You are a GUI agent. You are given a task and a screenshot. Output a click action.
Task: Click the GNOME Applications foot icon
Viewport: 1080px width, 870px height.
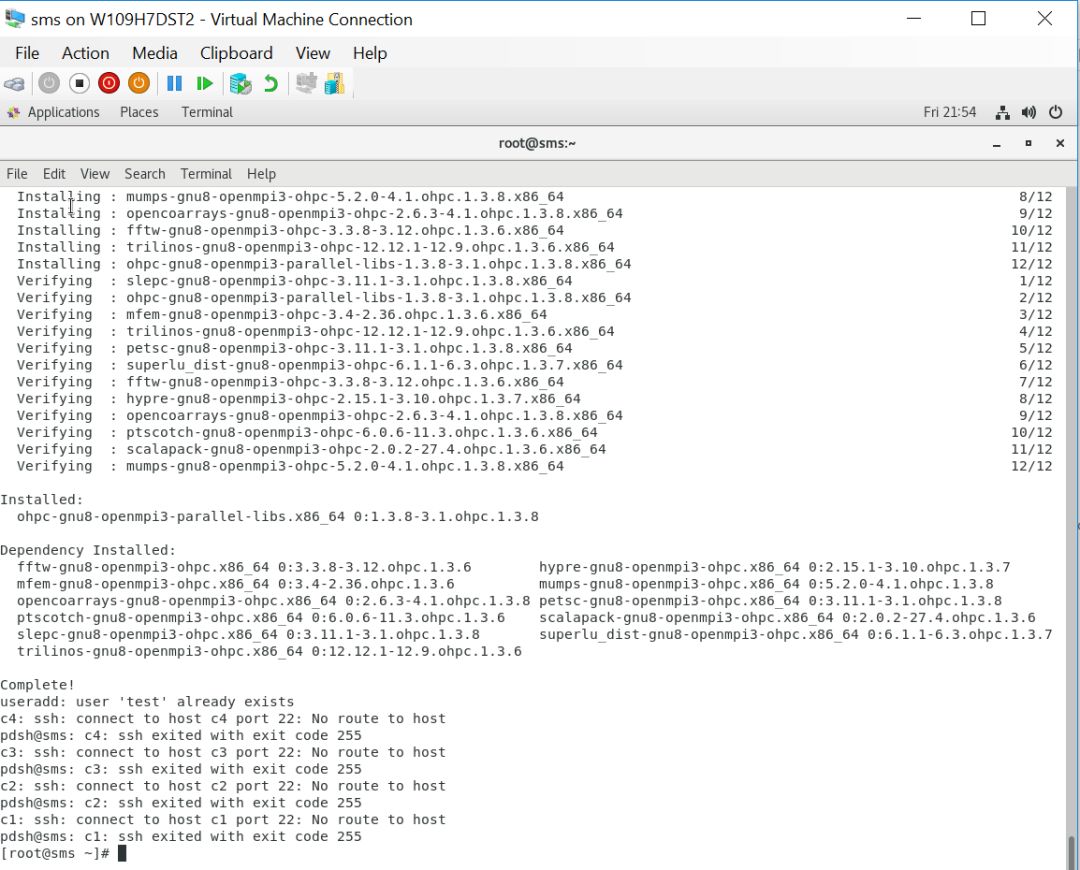(x=13, y=112)
